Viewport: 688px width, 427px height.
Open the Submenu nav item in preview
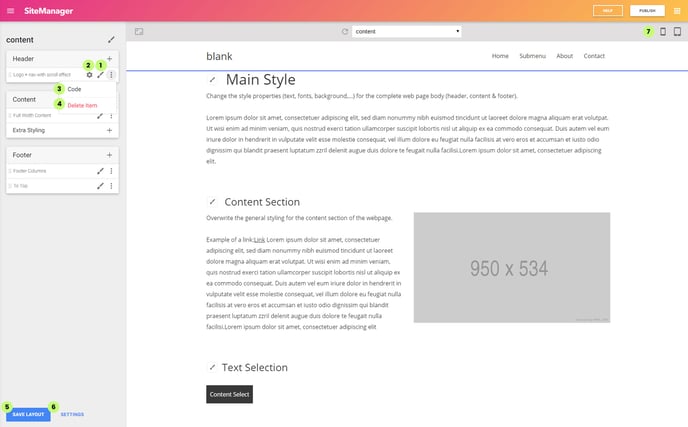click(533, 56)
